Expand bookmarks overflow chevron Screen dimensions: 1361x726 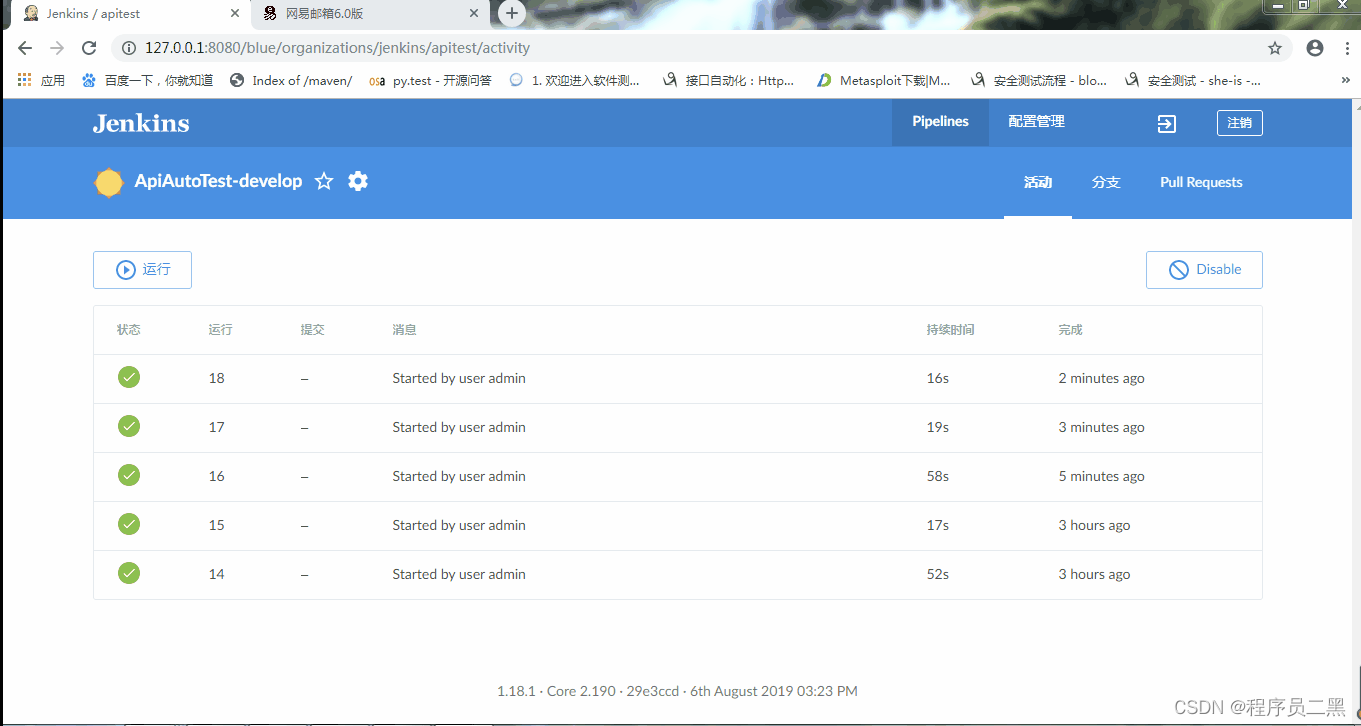[1345, 80]
